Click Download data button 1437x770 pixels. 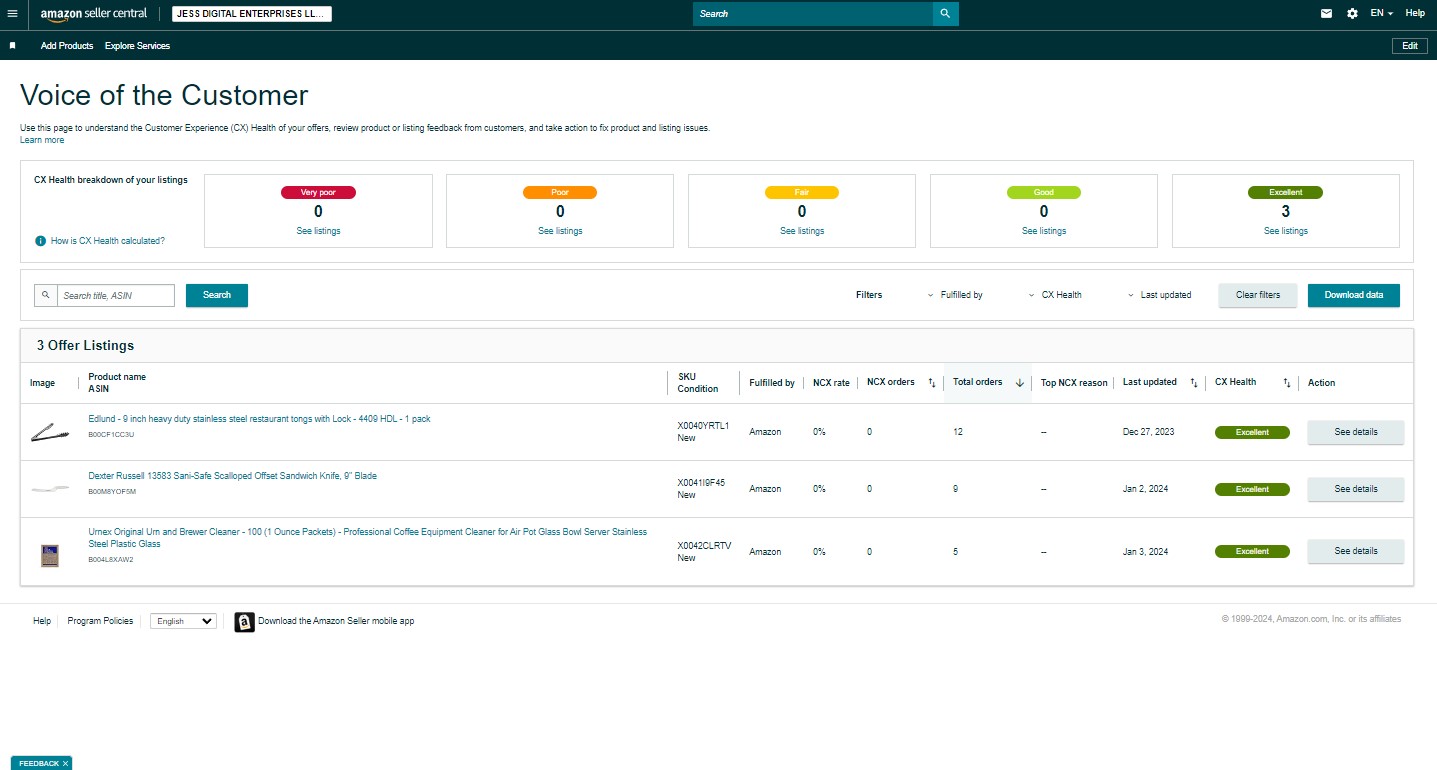[x=1354, y=295]
